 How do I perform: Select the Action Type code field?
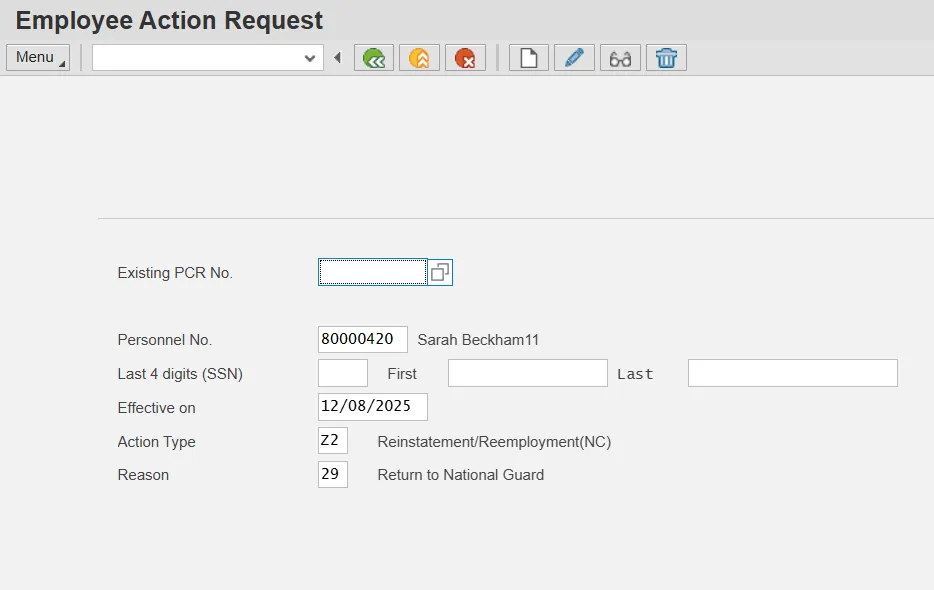tap(333, 441)
